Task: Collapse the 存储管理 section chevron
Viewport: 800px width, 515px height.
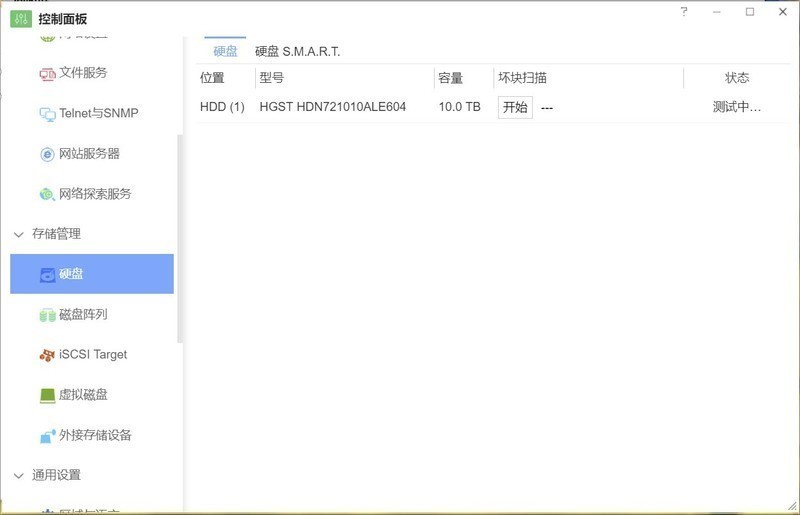Action: pos(19,235)
